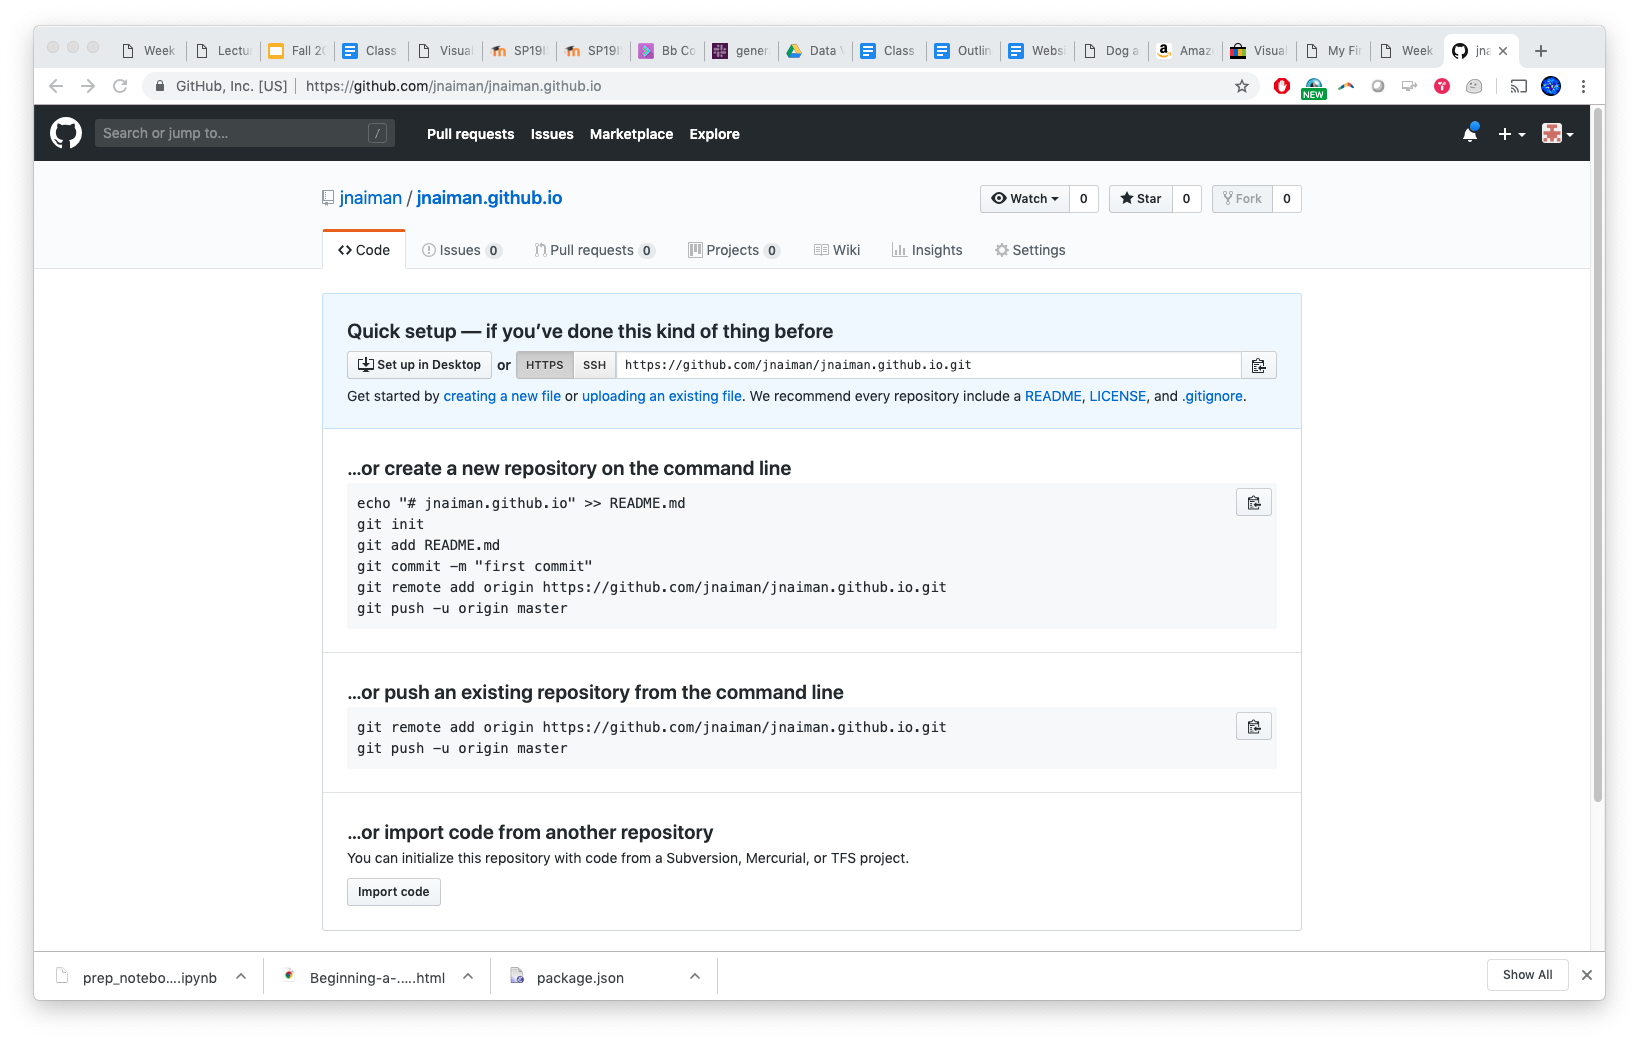
Task: Open the Issues repository tab
Action: (x=461, y=250)
